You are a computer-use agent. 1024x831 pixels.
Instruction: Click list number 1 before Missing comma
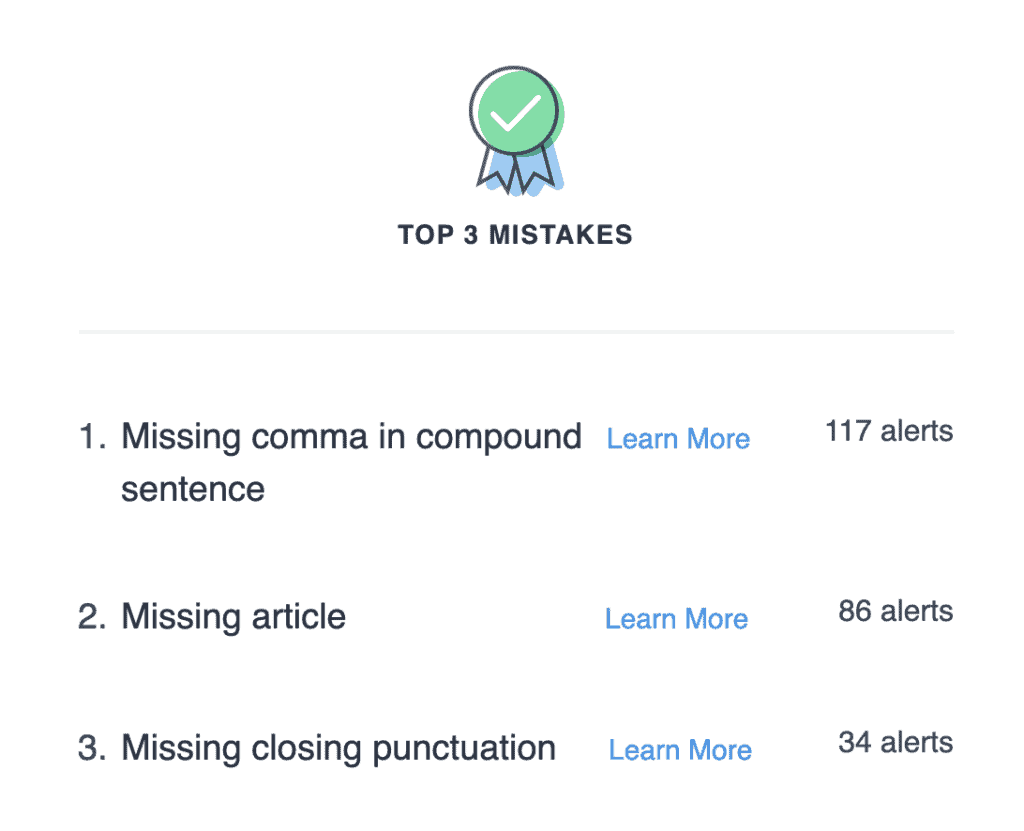pyautogui.click(x=92, y=436)
